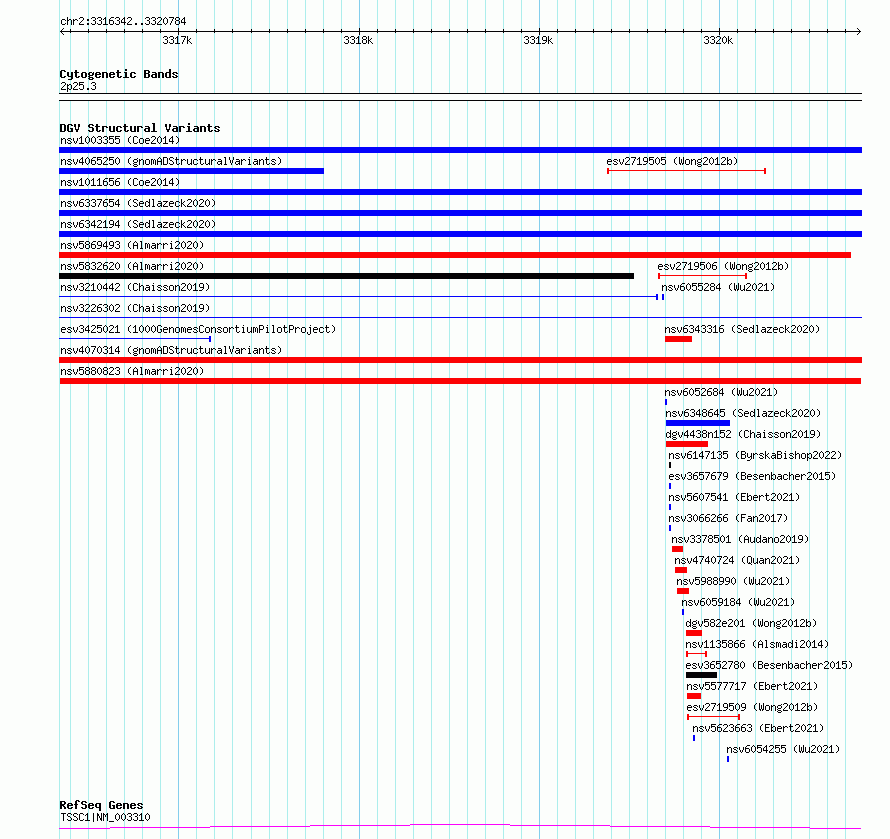Open nsv5880823 (Almarri2020) label
Image resolution: width=890 pixels, height=839 pixels.
[x=132, y=371]
